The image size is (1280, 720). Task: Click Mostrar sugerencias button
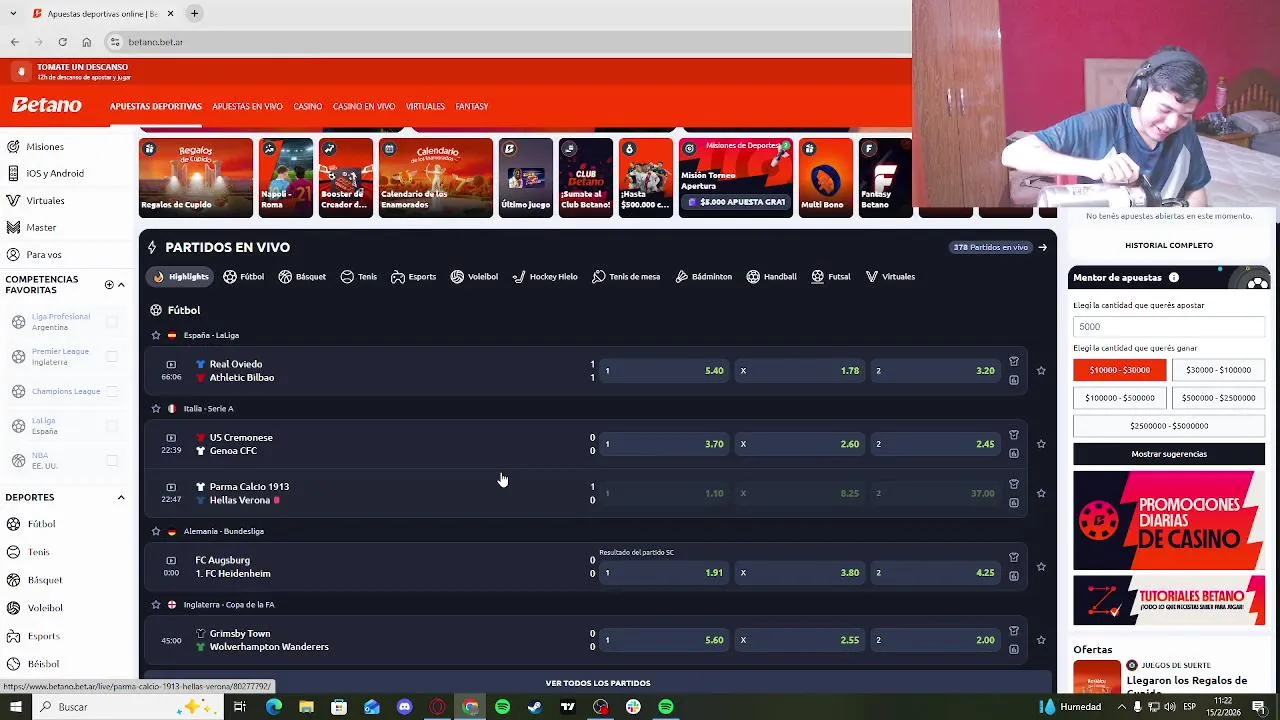click(x=1169, y=454)
